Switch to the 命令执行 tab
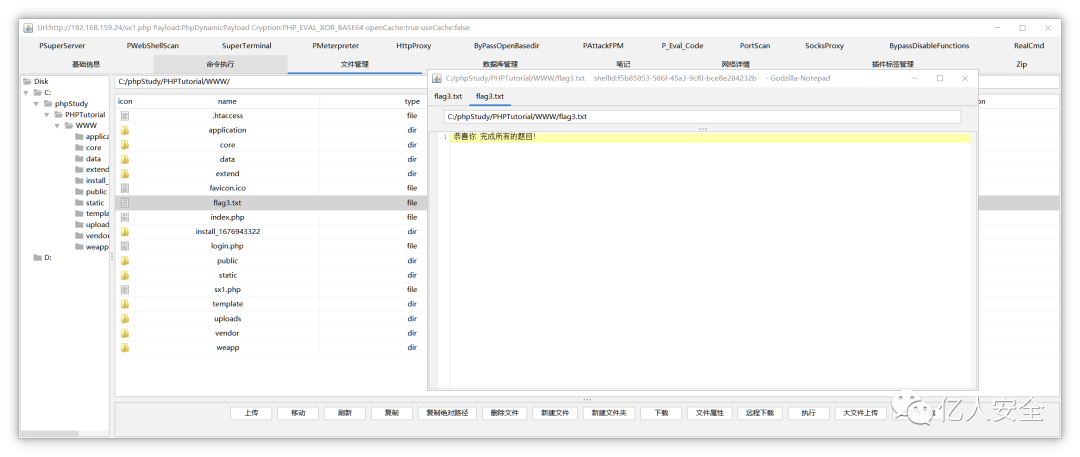 [220, 64]
